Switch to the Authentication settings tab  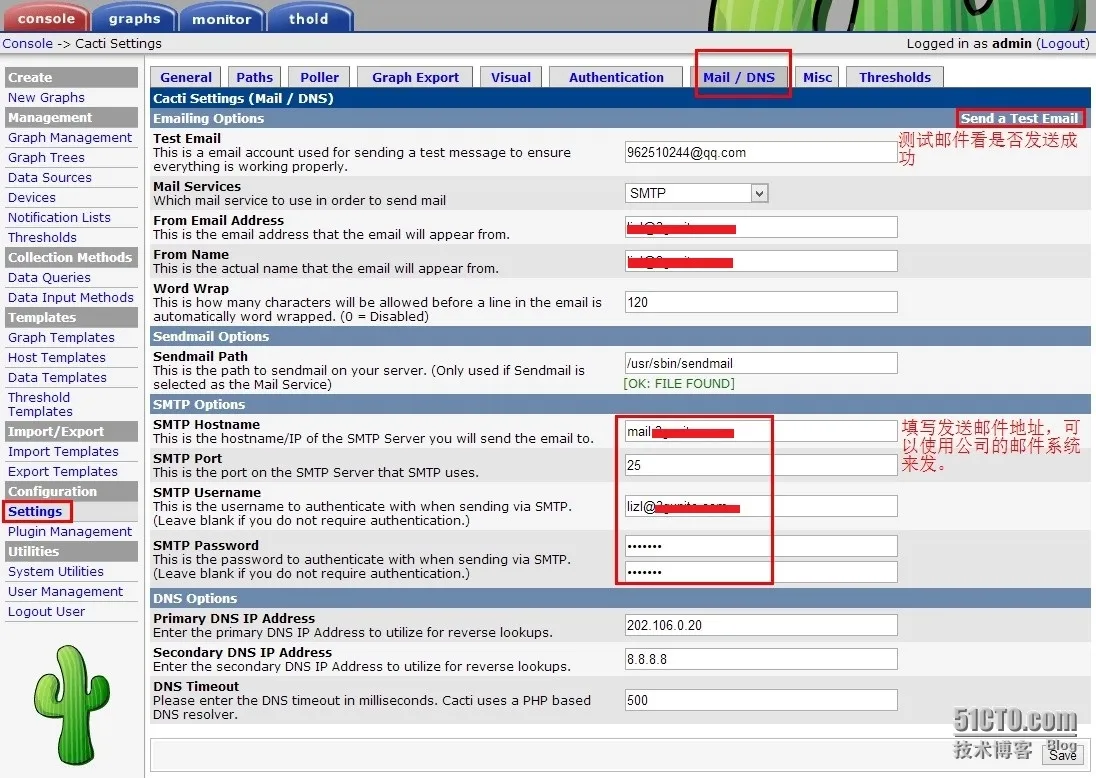coord(616,77)
